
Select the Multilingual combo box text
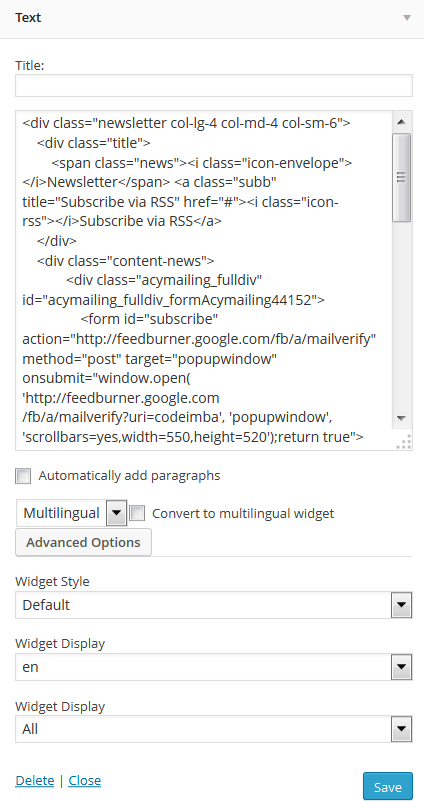pyautogui.click(x=62, y=513)
